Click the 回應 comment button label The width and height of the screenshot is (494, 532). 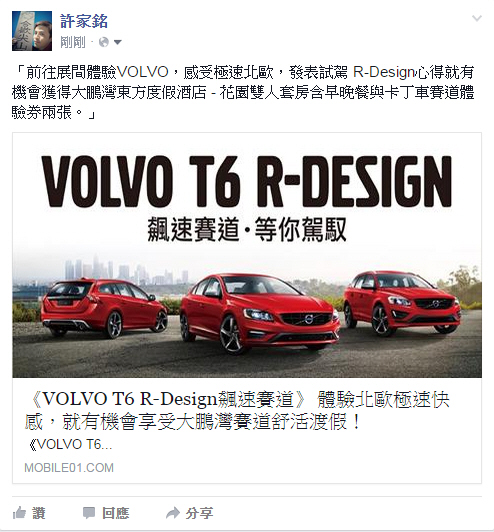coord(116,513)
